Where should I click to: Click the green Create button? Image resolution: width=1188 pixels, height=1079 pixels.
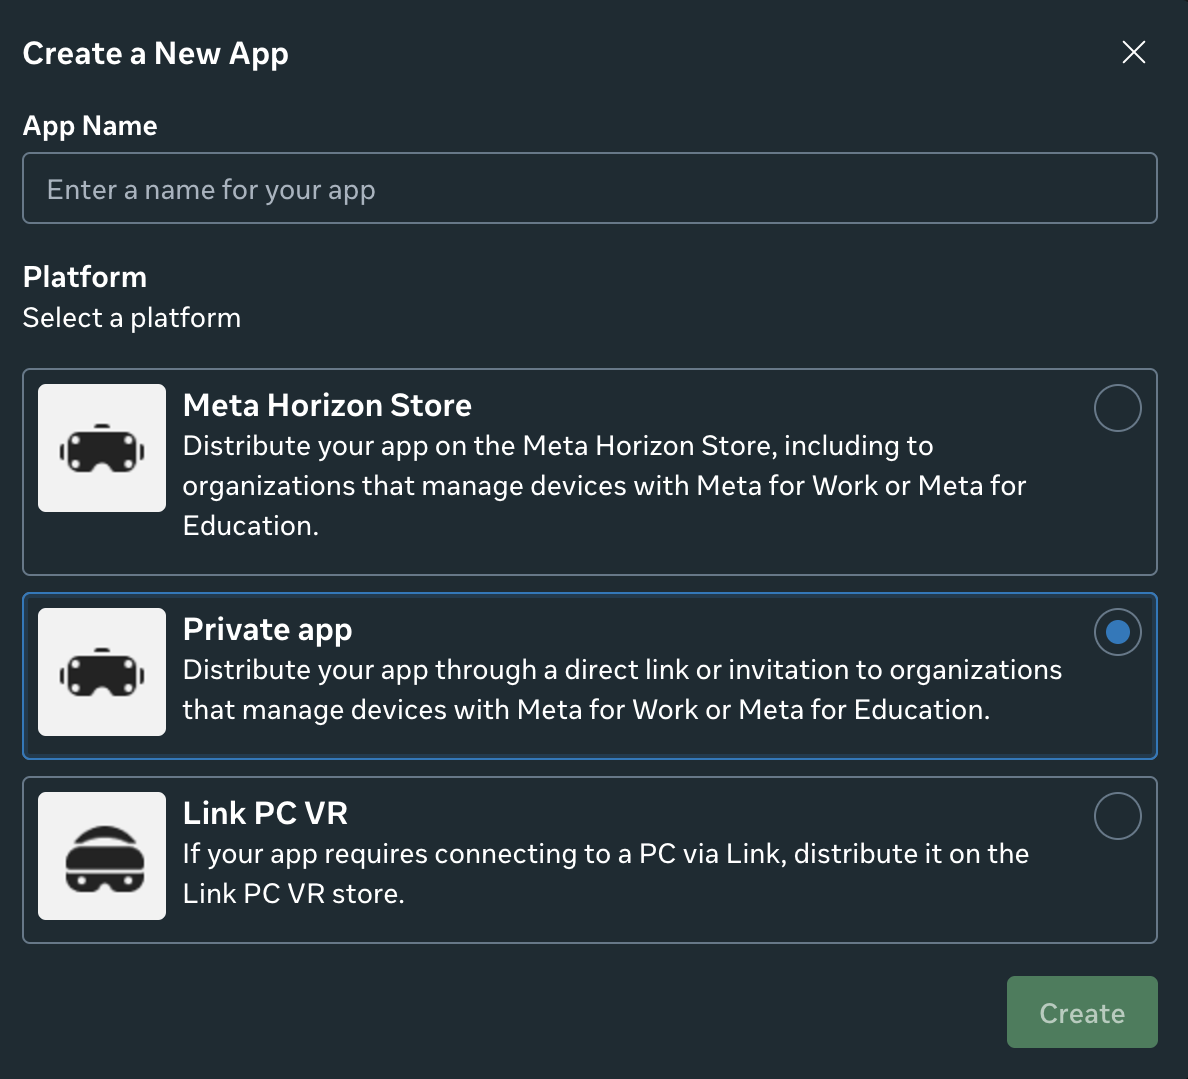1082,1012
